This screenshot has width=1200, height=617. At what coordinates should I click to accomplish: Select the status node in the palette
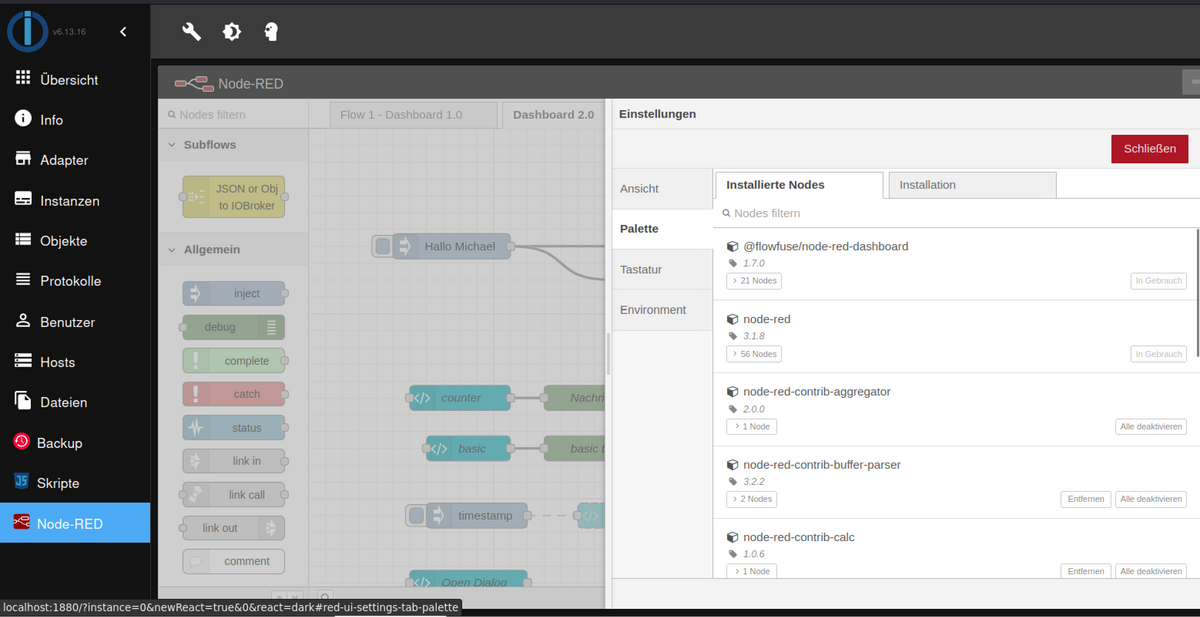click(234, 428)
